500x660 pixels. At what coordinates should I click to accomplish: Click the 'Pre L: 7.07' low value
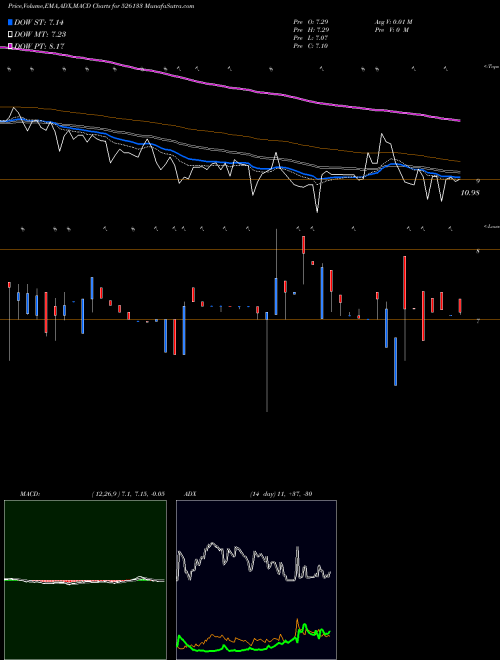(x=311, y=38)
